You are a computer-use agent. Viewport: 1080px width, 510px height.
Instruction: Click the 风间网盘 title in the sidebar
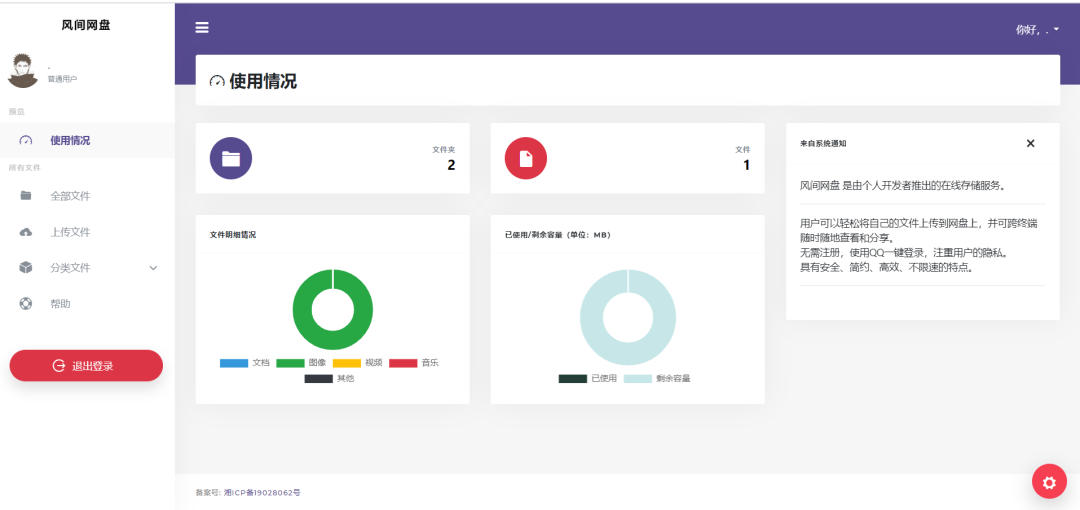coord(86,26)
